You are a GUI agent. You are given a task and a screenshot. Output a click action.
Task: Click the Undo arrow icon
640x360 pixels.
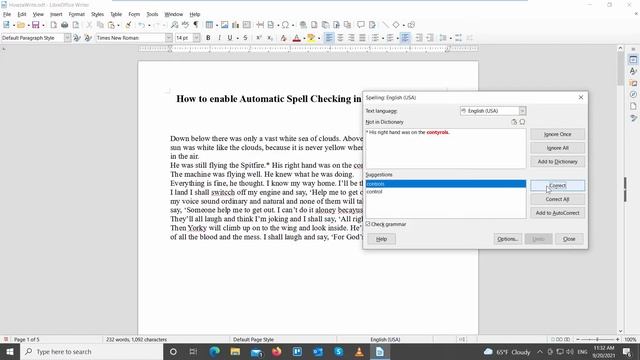pos(141,25)
